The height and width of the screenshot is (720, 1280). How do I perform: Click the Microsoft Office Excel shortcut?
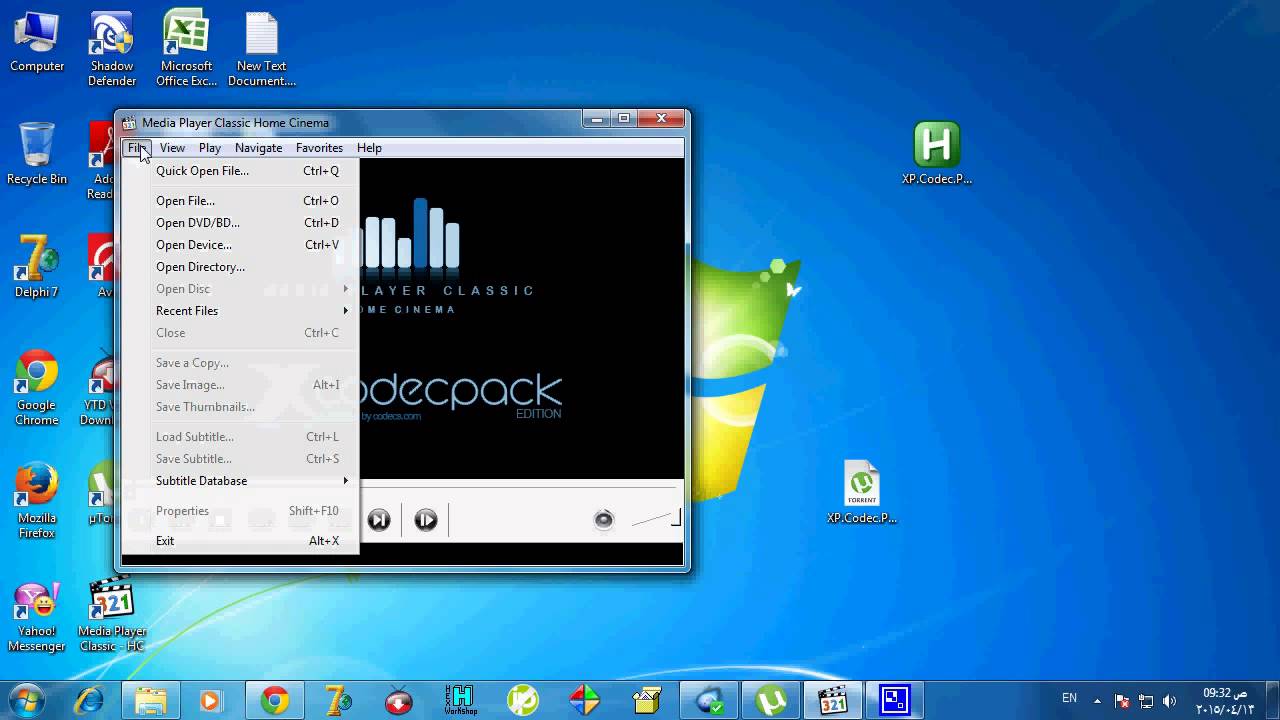186,49
